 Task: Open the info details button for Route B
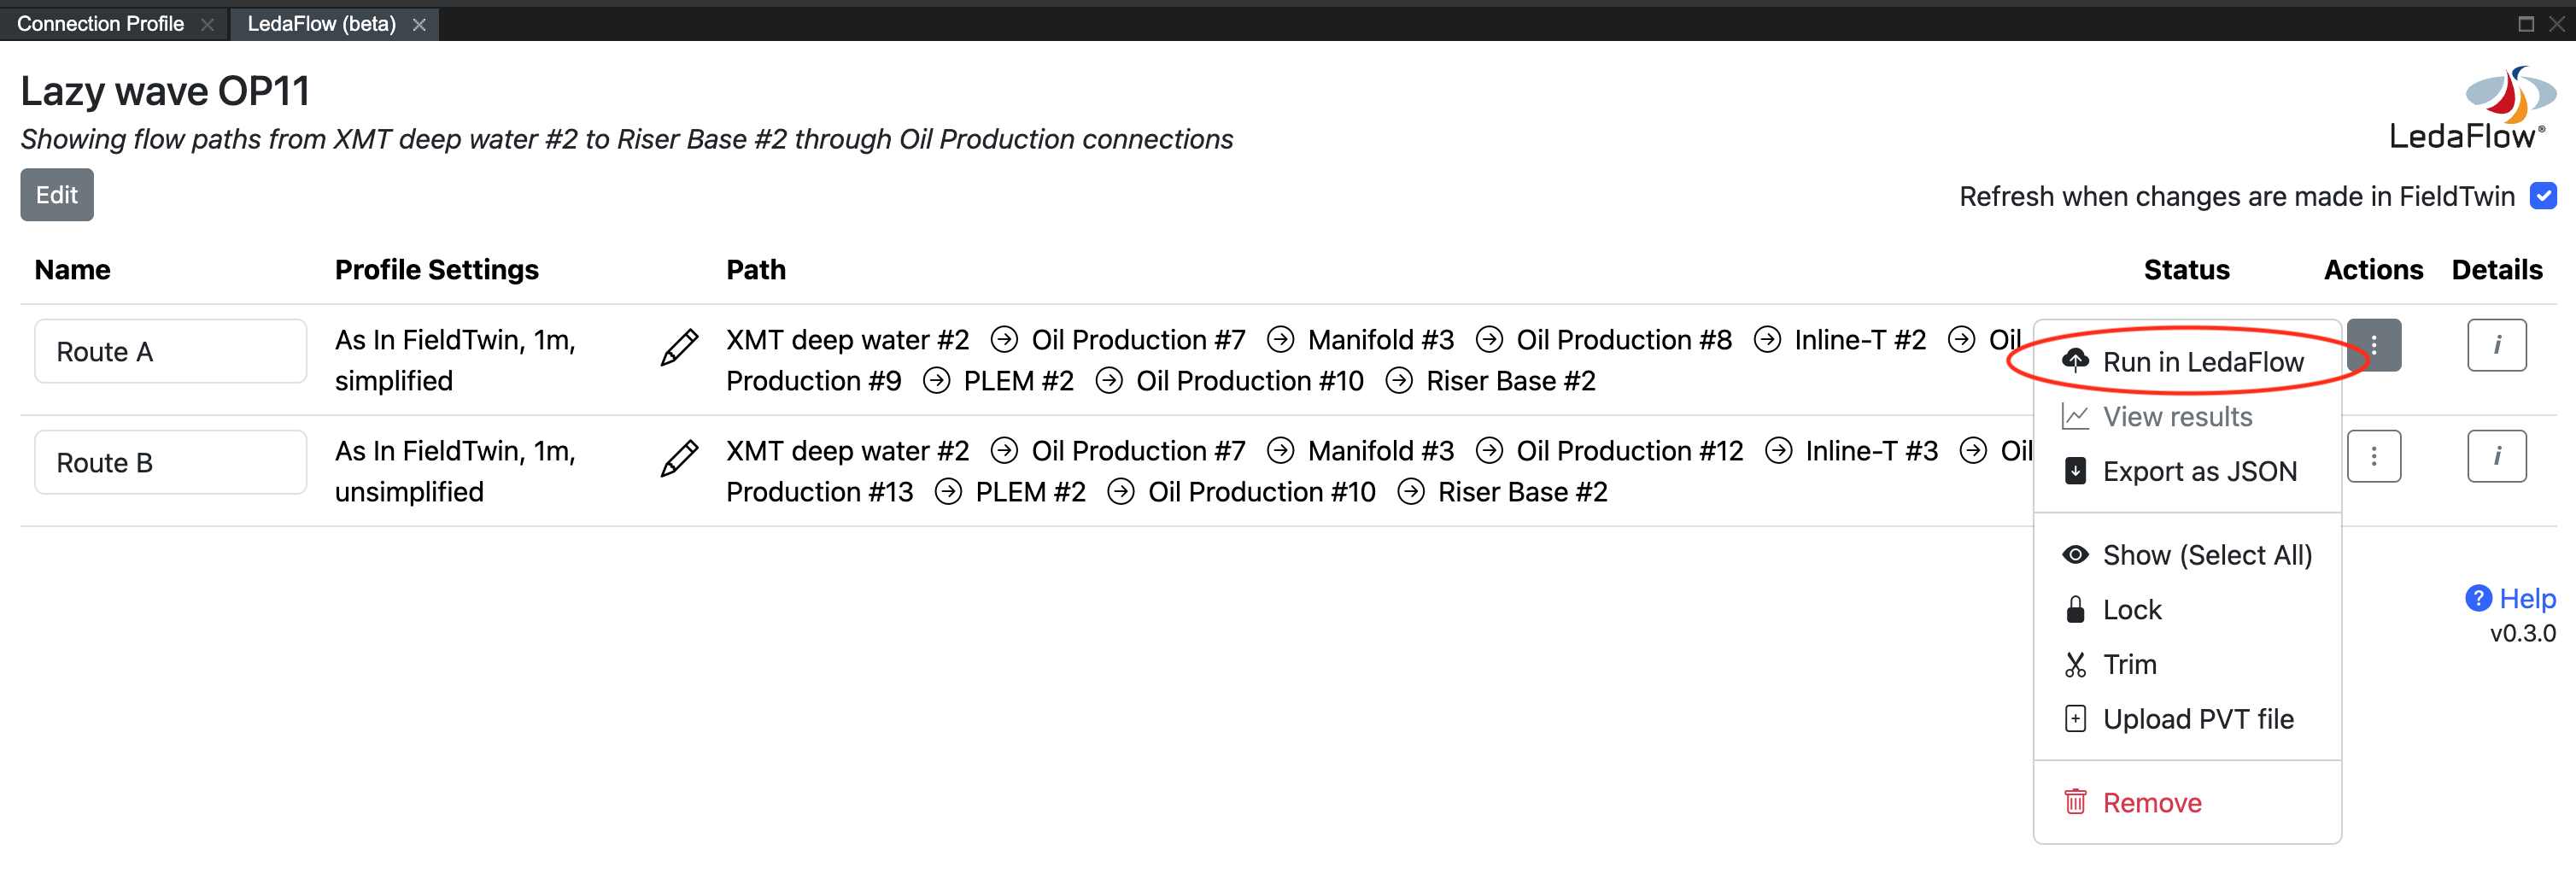[2496, 456]
